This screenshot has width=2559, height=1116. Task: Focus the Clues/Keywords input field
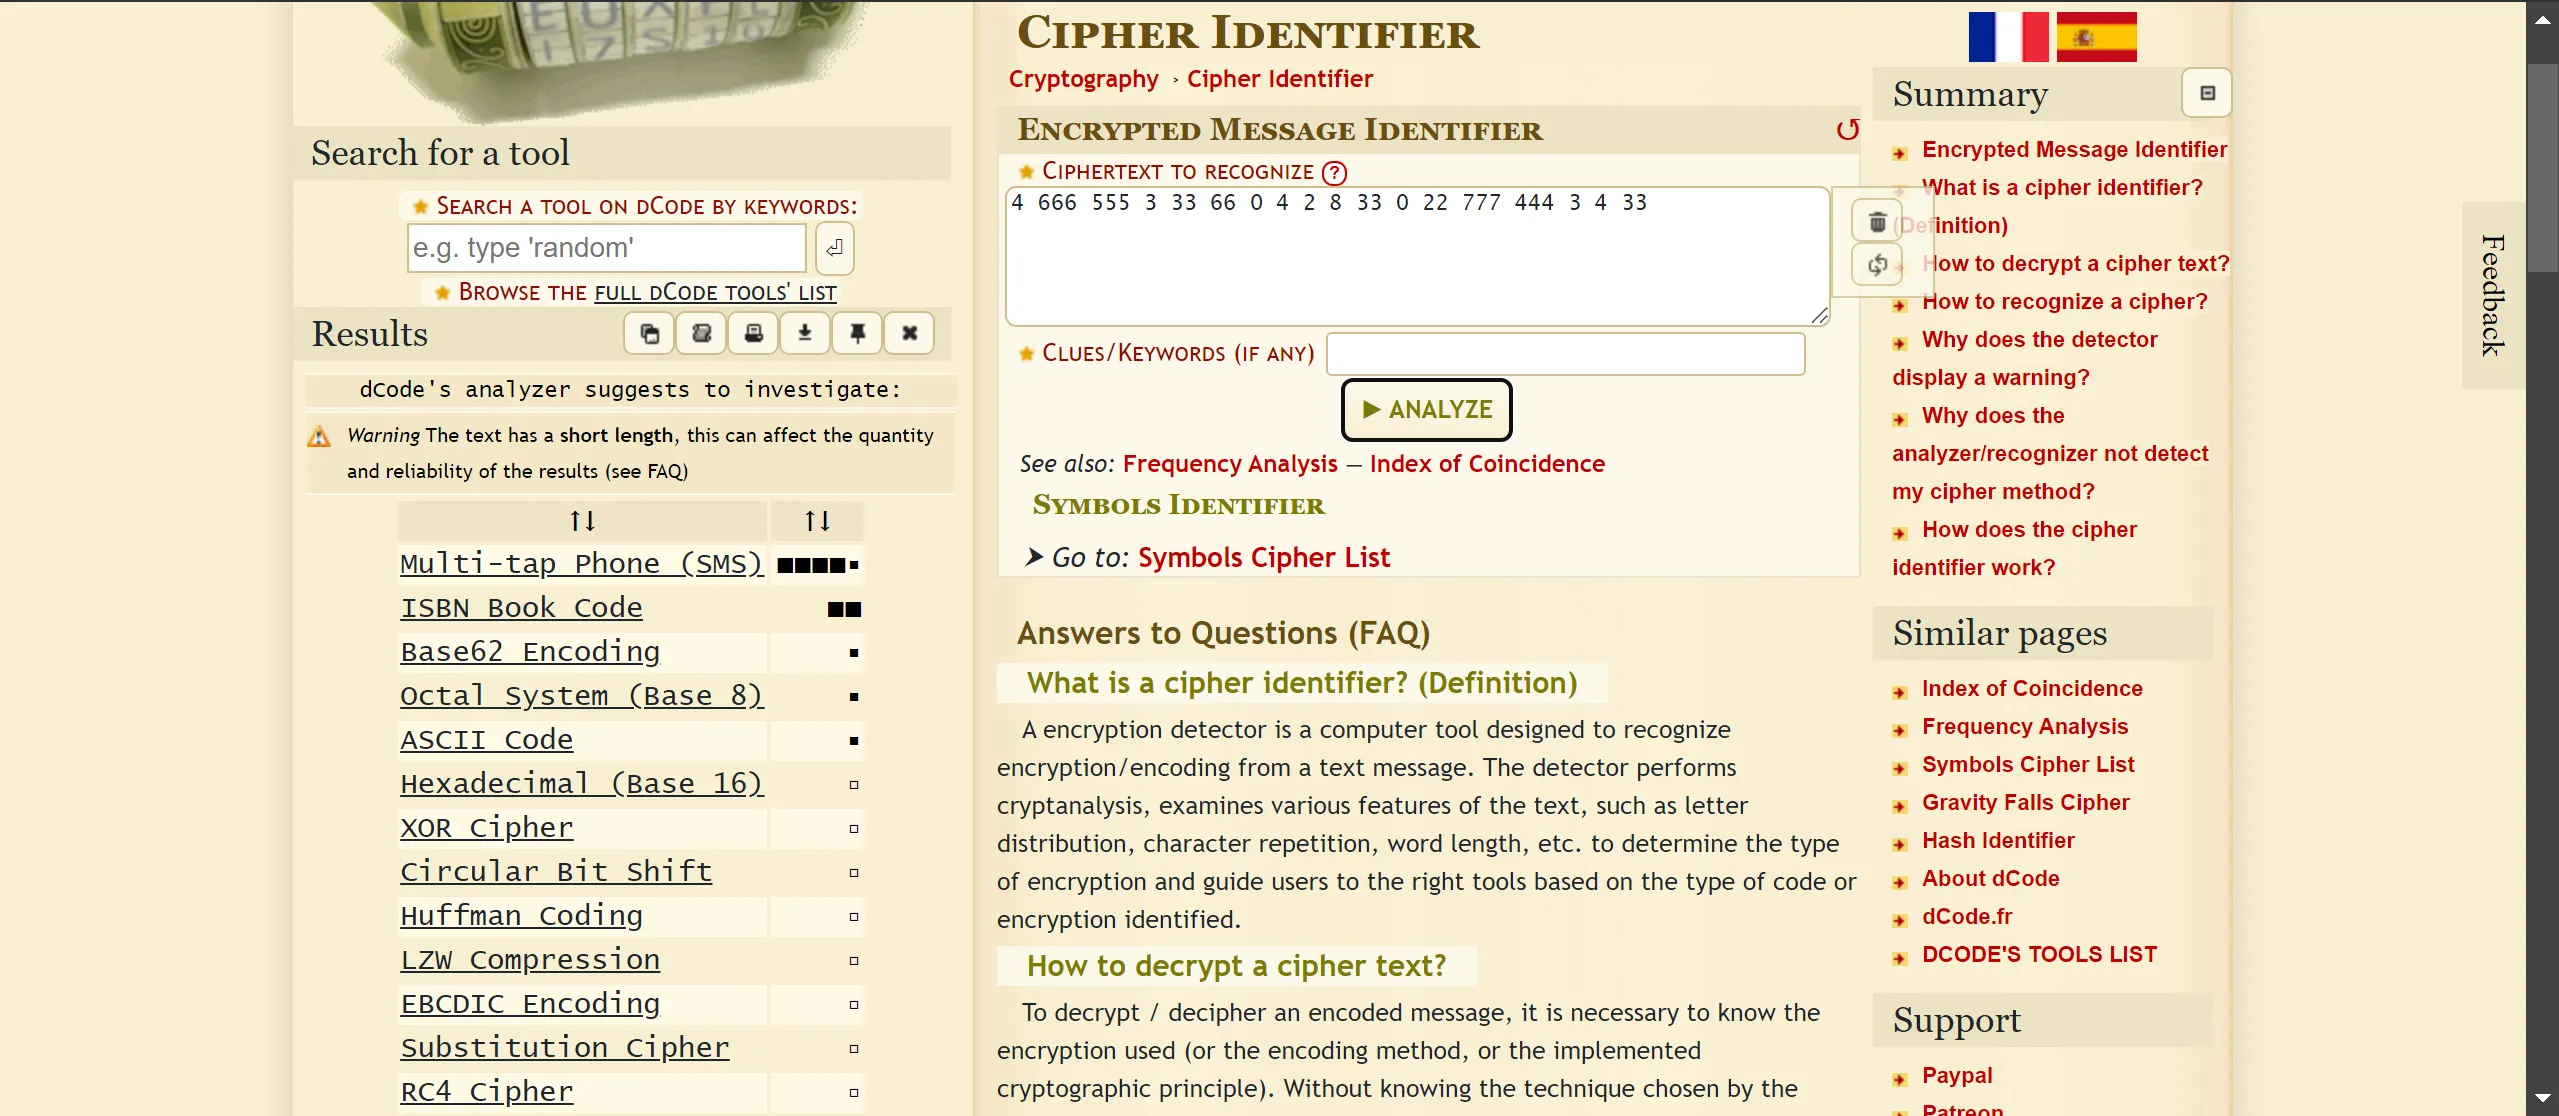click(x=1565, y=354)
